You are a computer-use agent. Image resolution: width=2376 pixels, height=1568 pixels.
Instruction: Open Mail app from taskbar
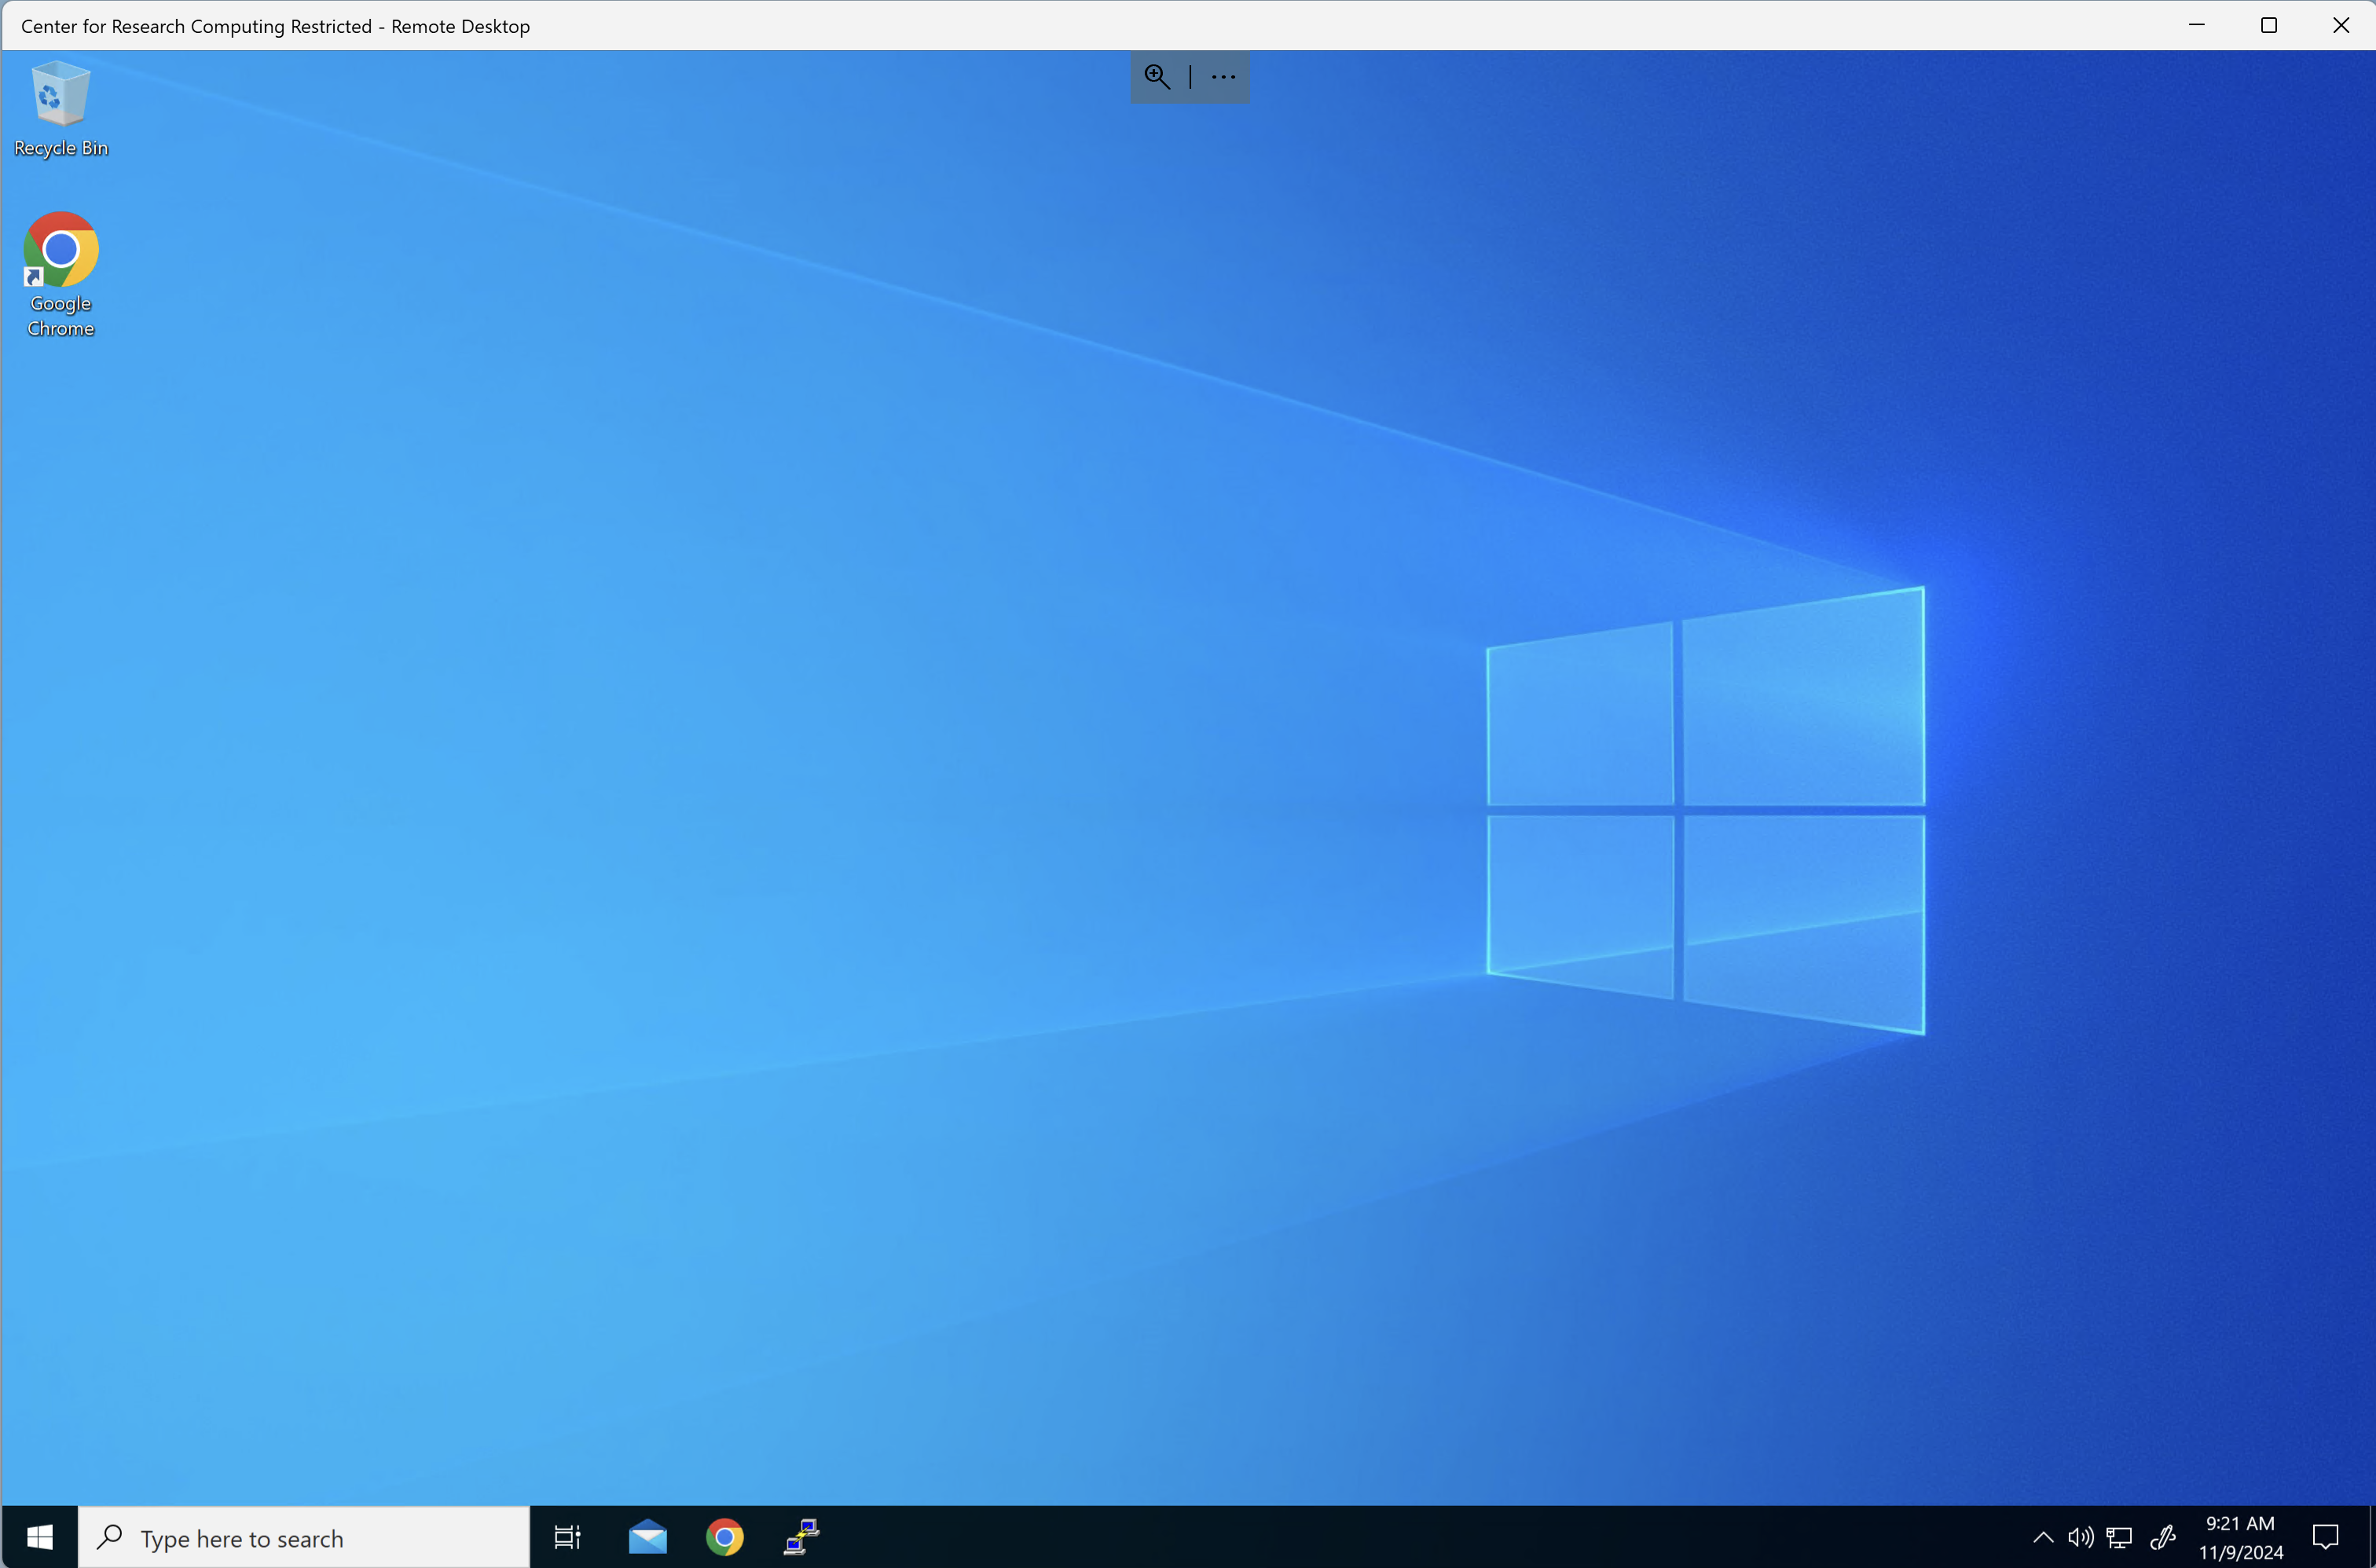coord(647,1537)
